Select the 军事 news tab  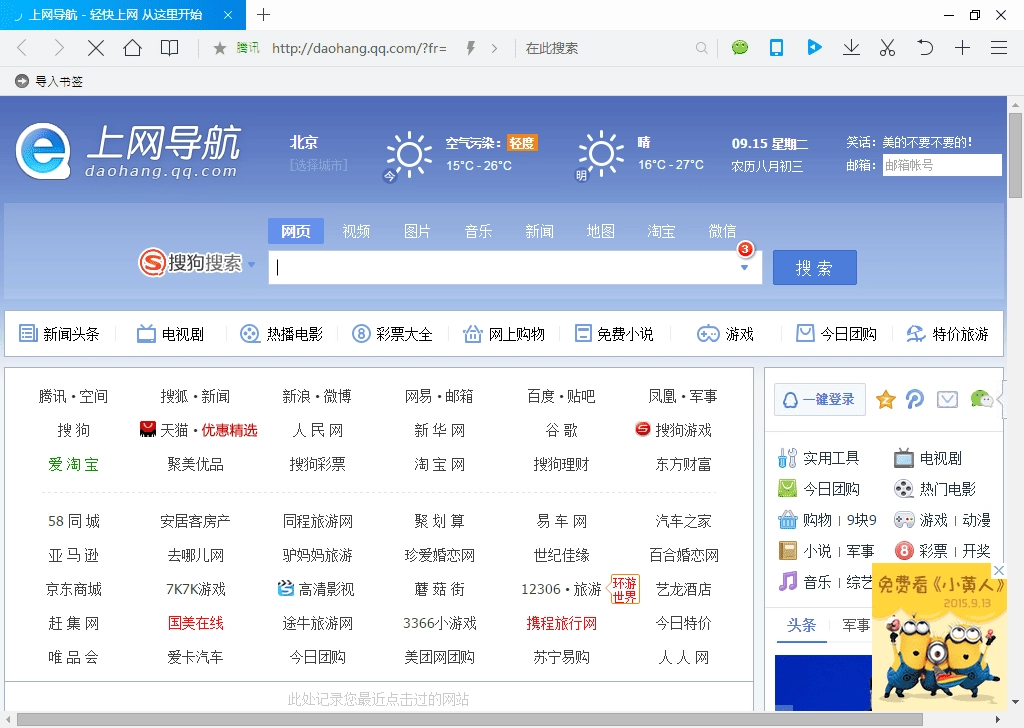(x=856, y=625)
